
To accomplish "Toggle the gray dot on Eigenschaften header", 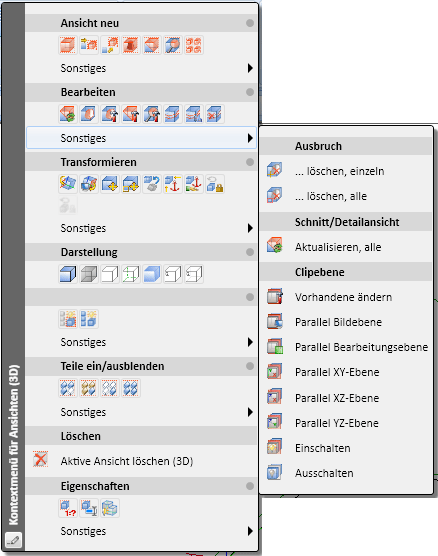I will pyautogui.click(x=250, y=486).
